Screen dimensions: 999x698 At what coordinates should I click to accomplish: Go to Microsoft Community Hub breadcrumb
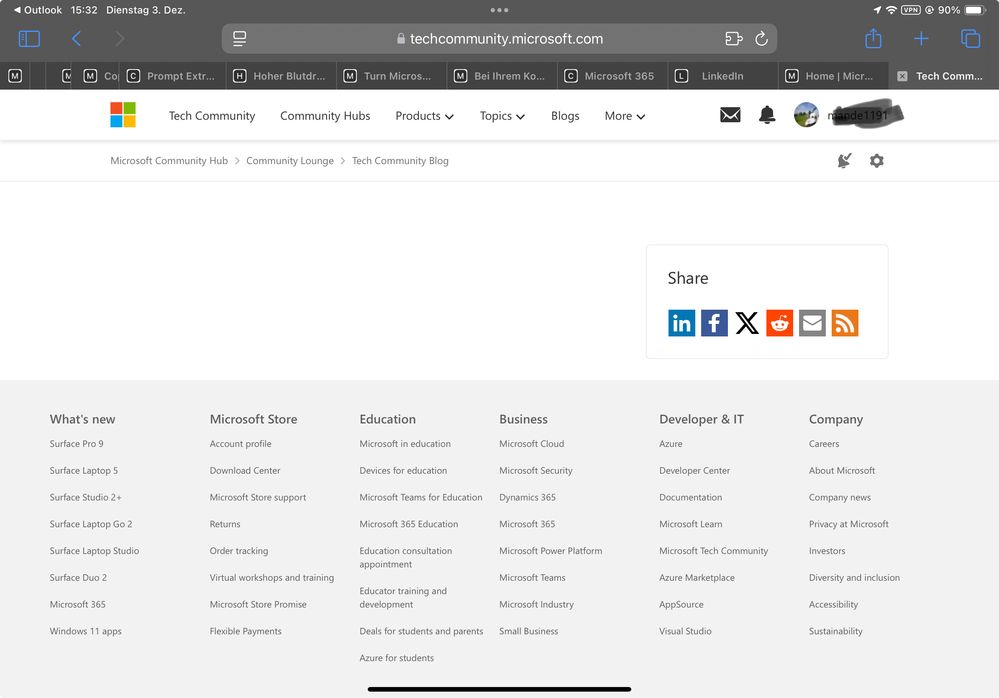click(x=169, y=160)
